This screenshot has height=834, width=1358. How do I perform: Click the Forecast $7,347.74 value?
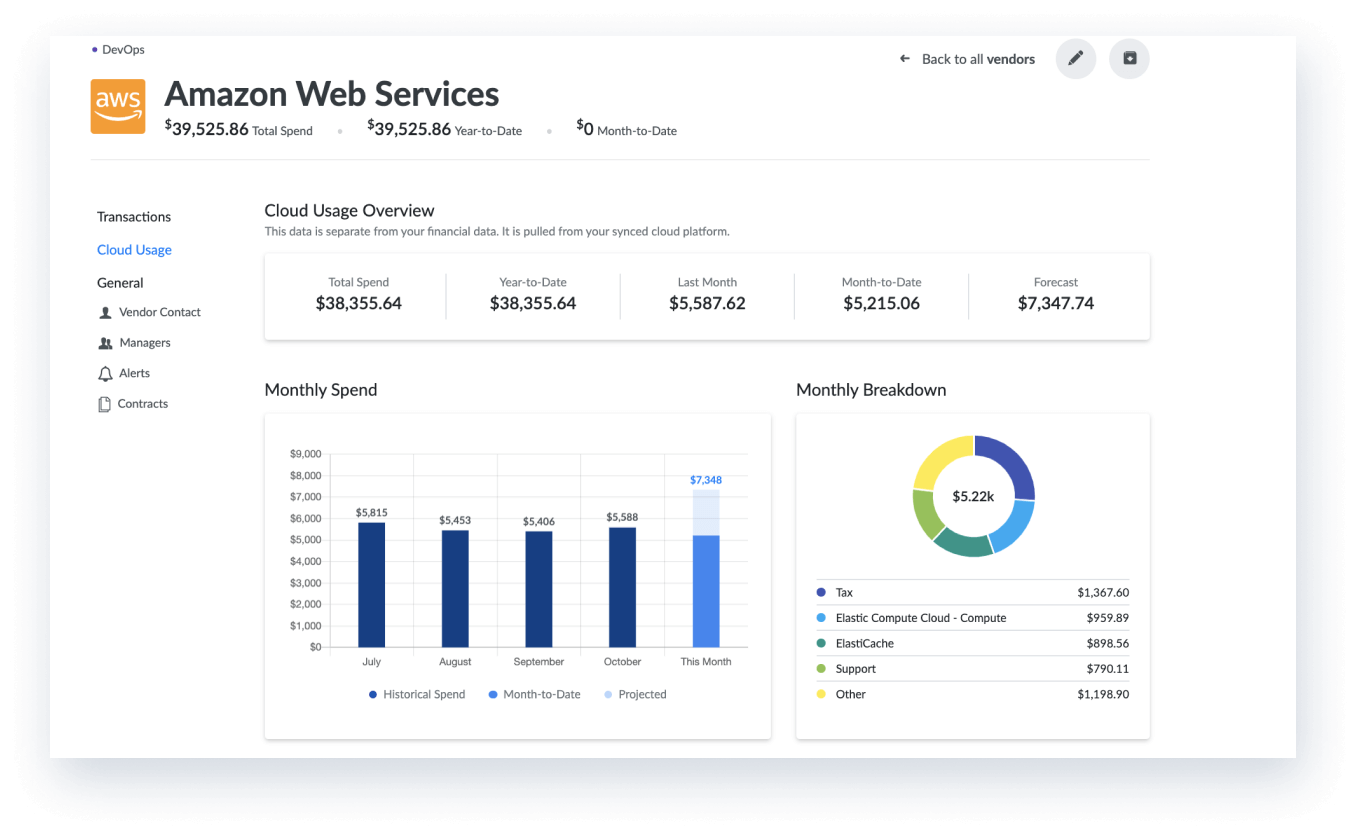pyautogui.click(x=1056, y=303)
